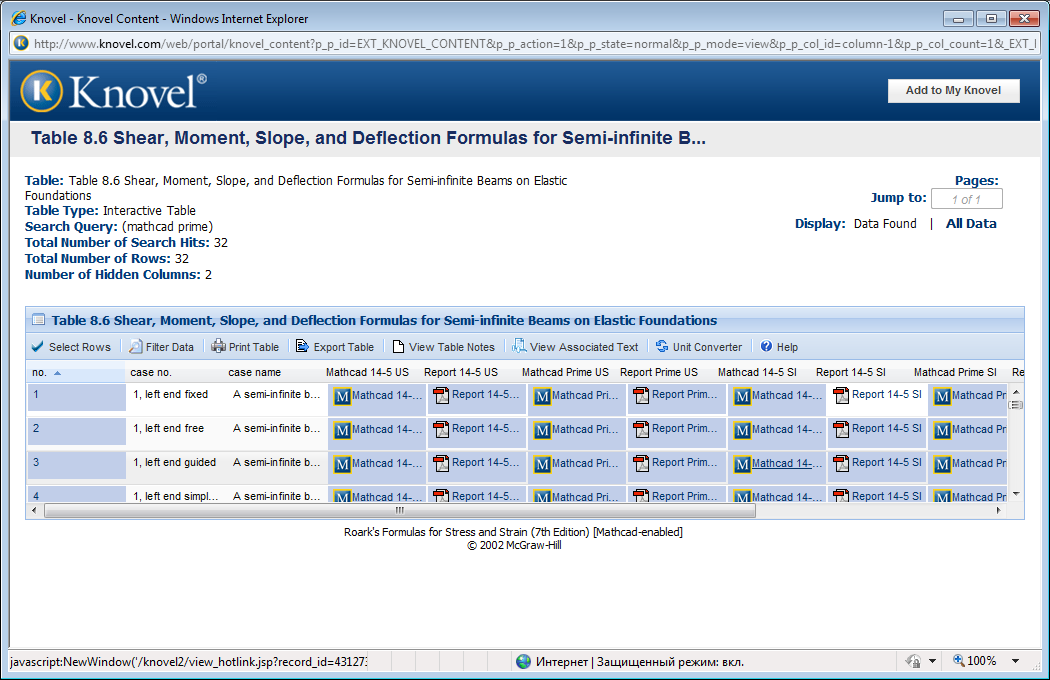Click the IE page icon in the address bar
Image resolution: width=1050 pixels, height=680 pixels.
pyautogui.click(x=21, y=44)
